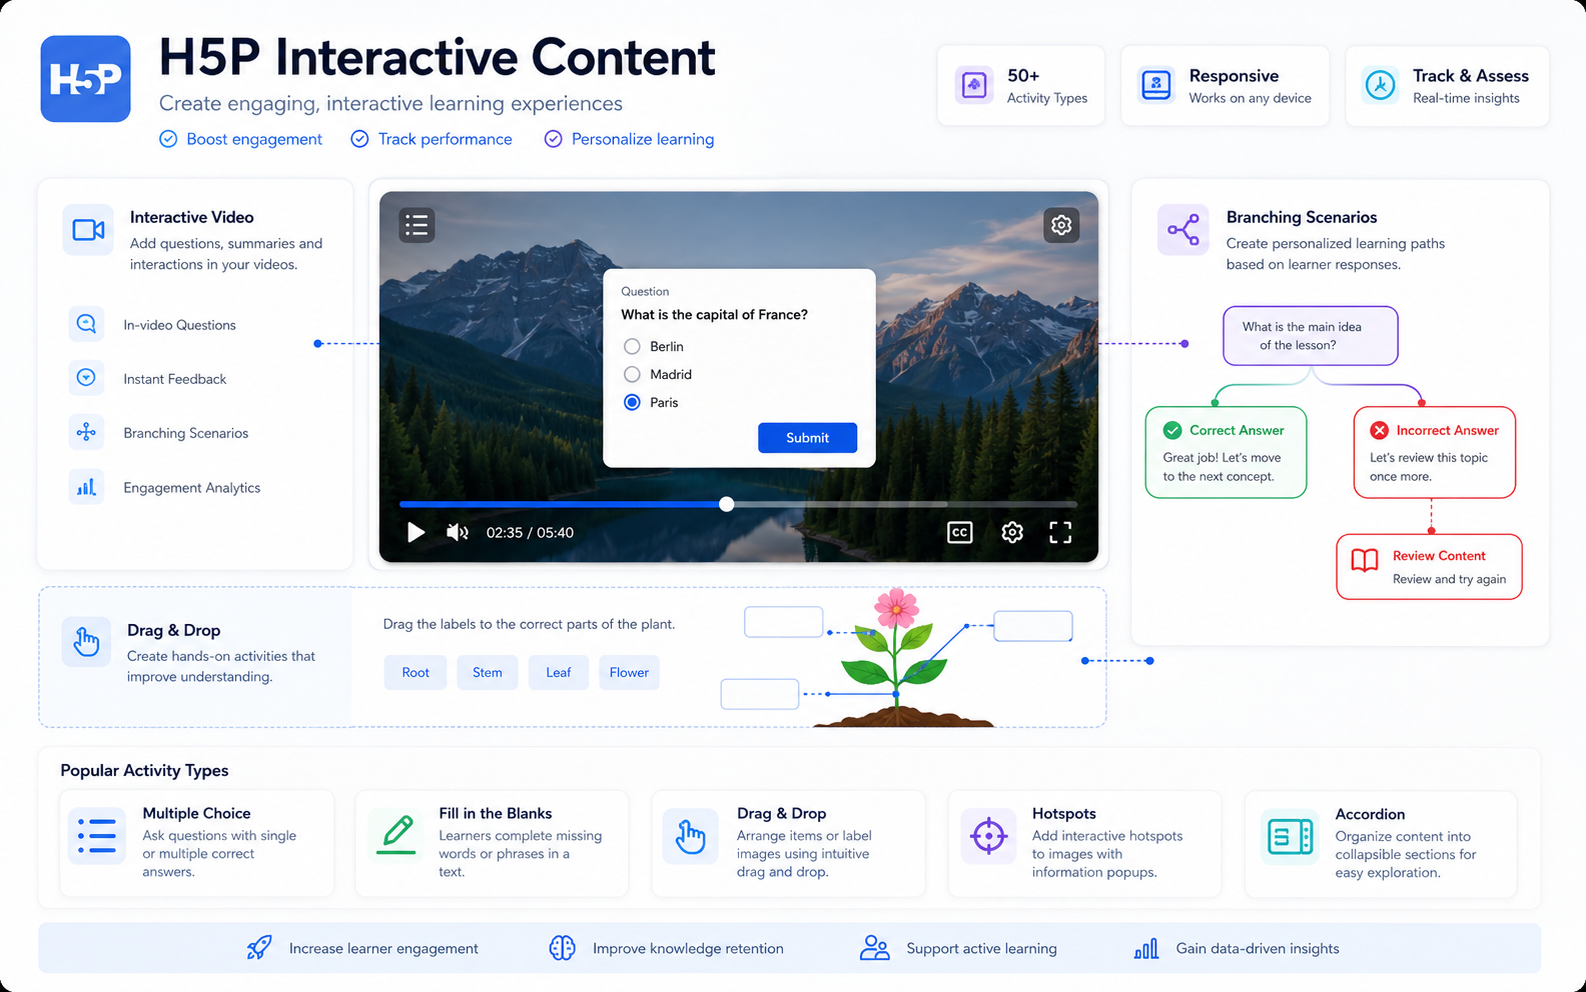Image resolution: width=1586 pixels, height=992 pixels.
Task: Click the Track & Assess clock icon
Action: (x=1381, y=86)
